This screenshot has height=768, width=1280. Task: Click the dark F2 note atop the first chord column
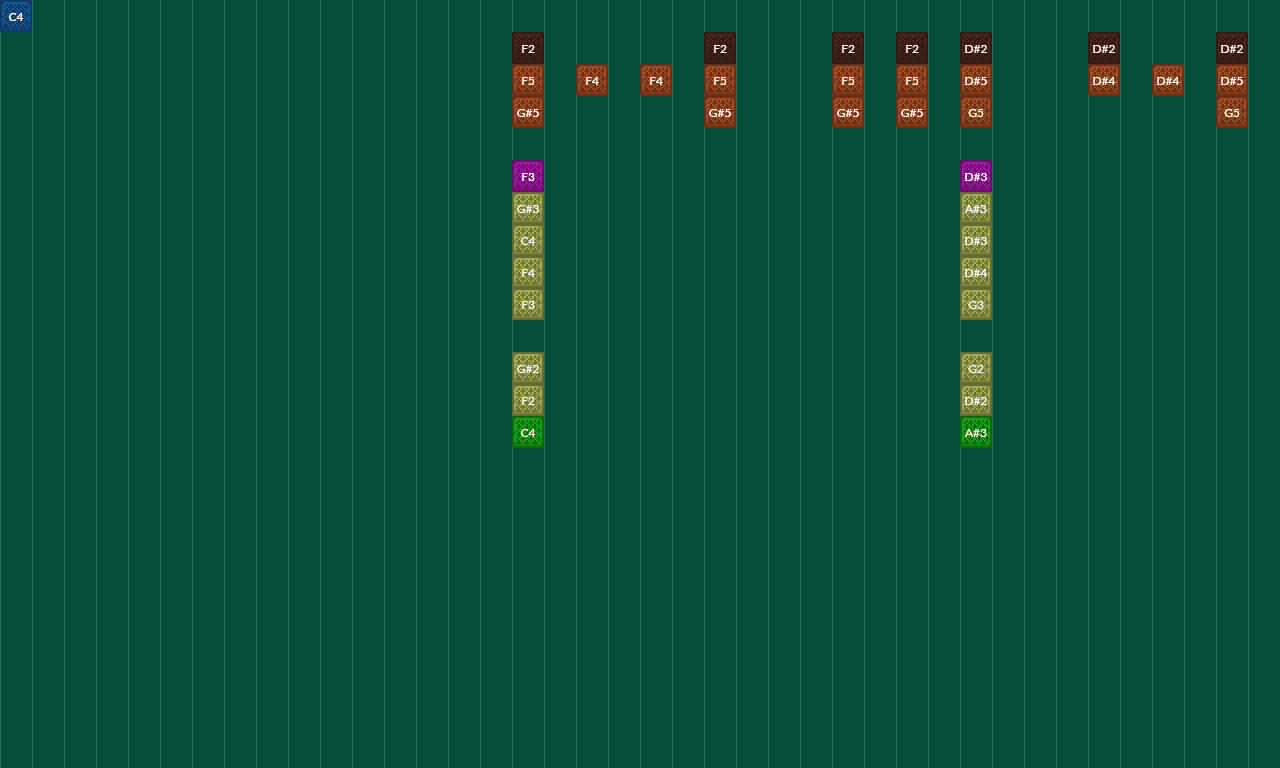tap(528, 49)
